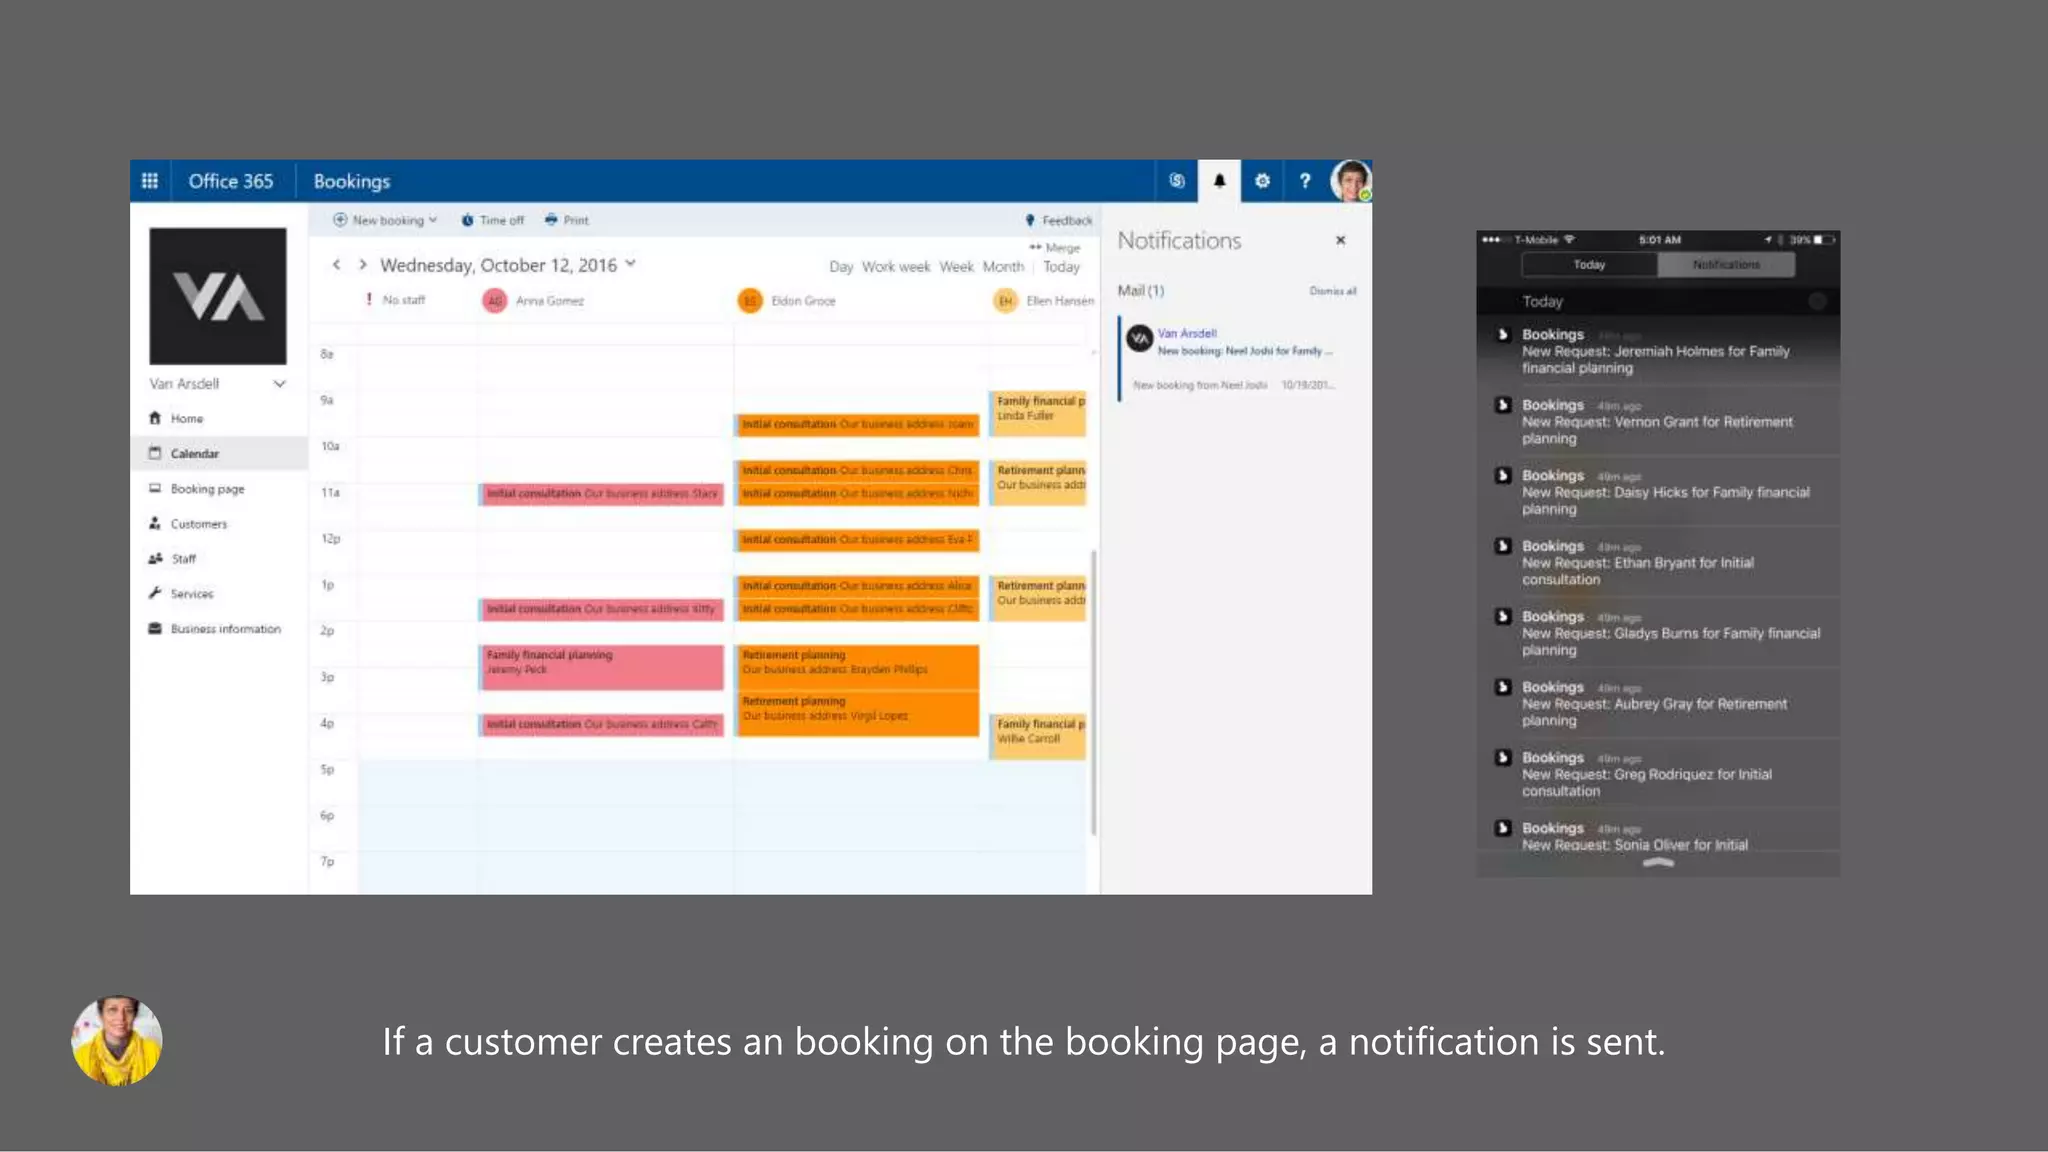Open Daisy Hicks booking request notification
Image resolution: width=2048 pixels, height=1152 pixels.
coord(1658,492)
